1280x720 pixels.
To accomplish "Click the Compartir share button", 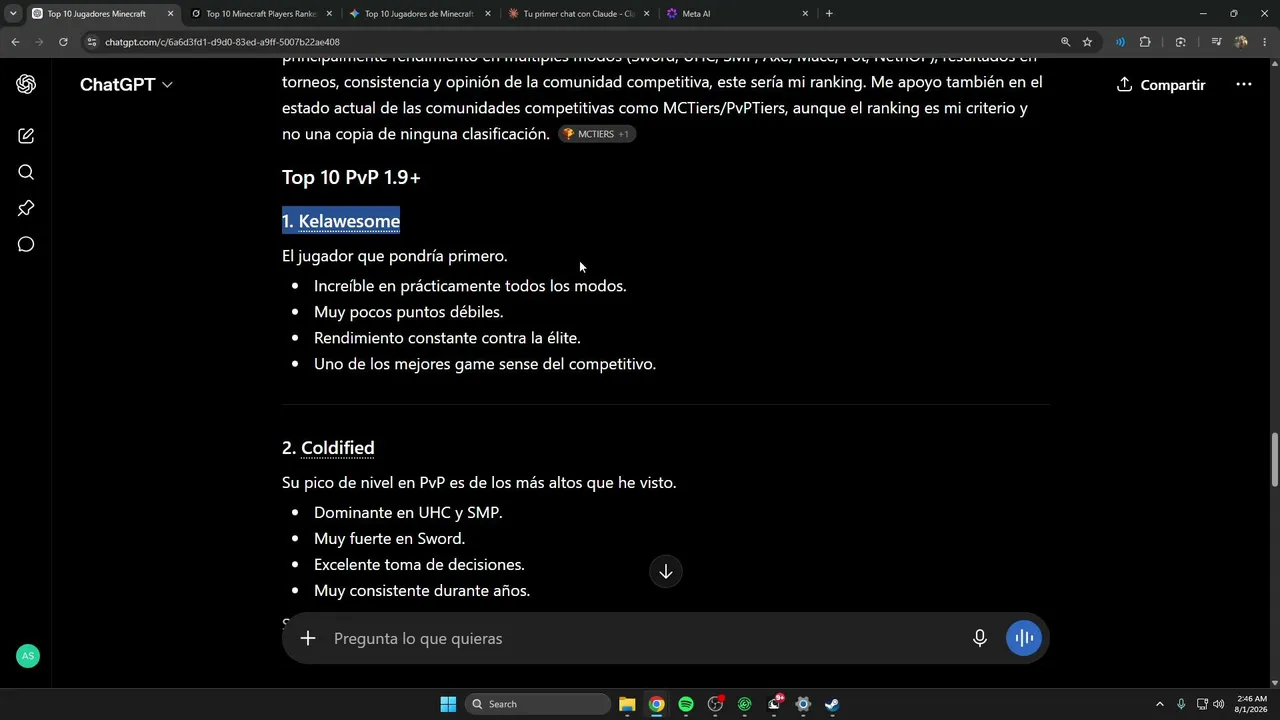I will click(1161, 85).
